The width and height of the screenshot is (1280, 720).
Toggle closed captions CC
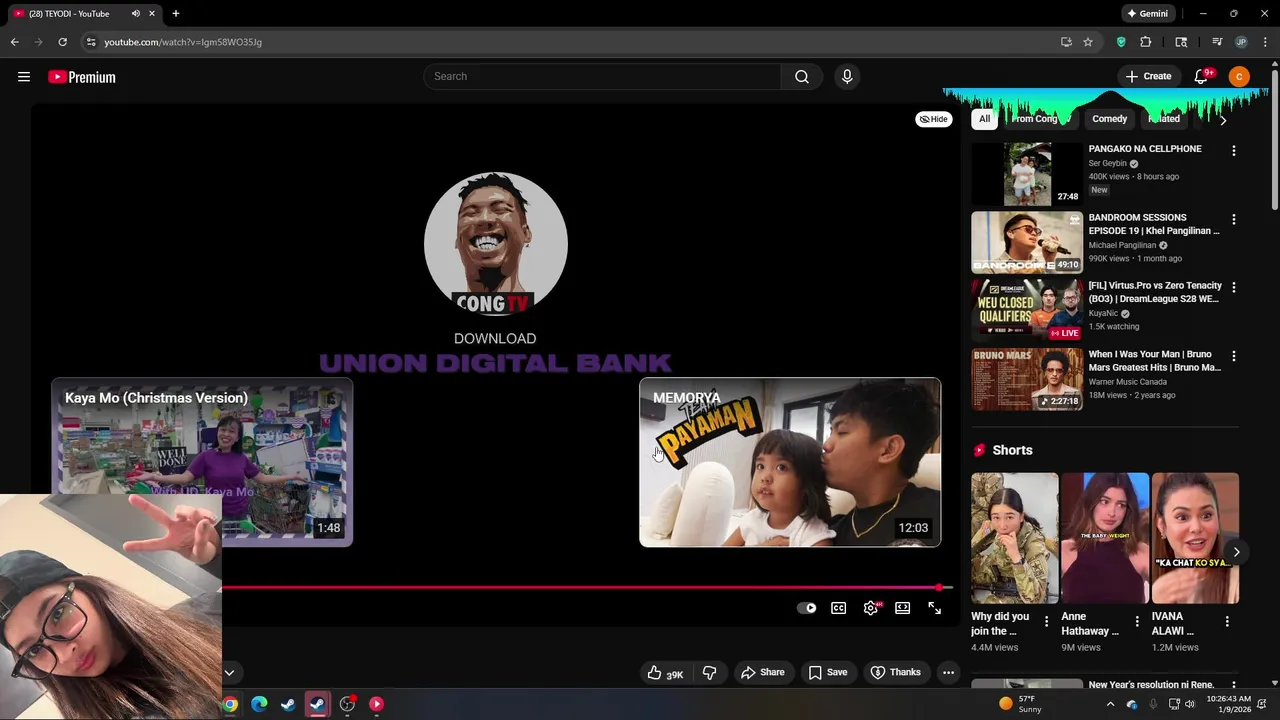point(839,608)
